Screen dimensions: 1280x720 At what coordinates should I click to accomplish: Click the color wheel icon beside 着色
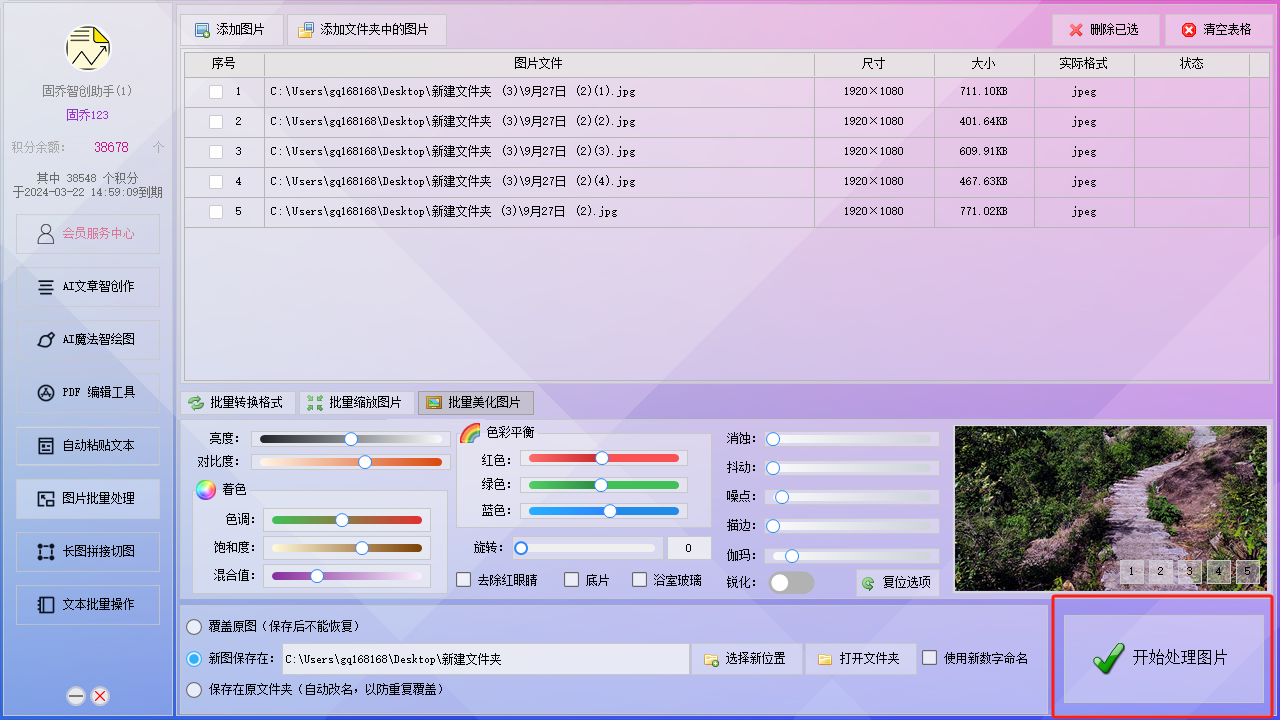pyautogui.click(x=206, y=490)
